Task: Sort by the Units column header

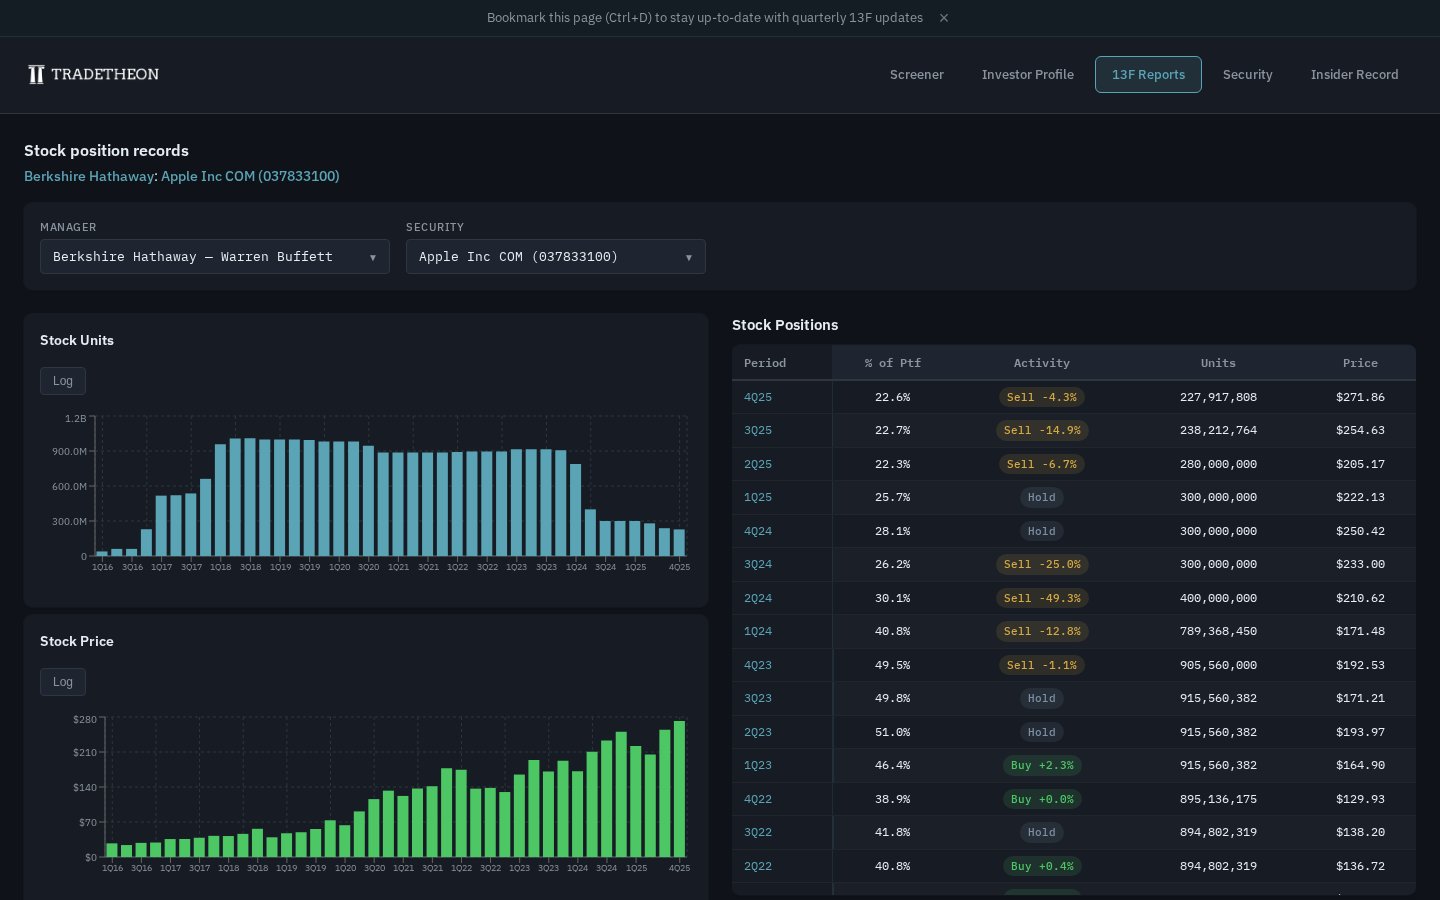Action: coord(1218,363)
